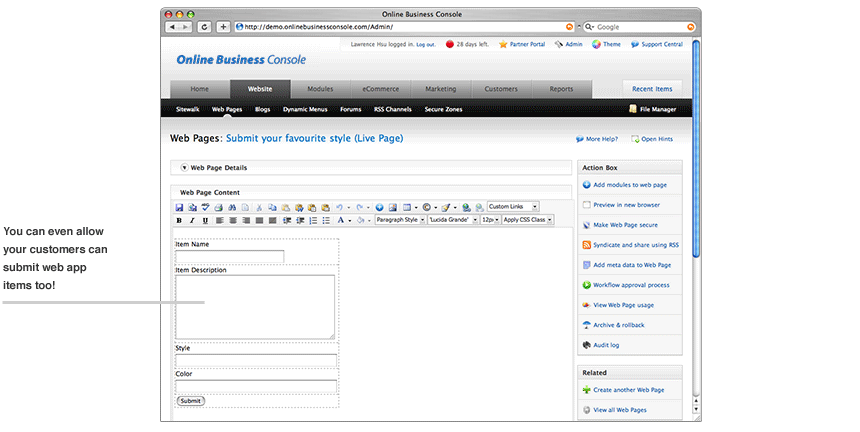The image size is (860, 432).
Task: Click the RSS syndicate icon in Action Box
Action: pos(586,245)
